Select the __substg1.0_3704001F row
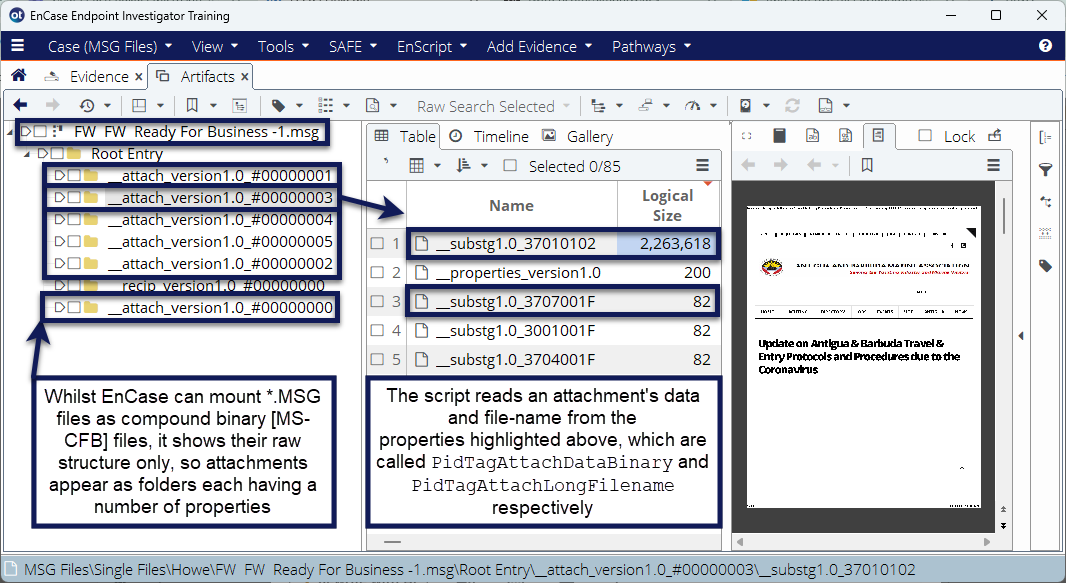 coord(544,359)
